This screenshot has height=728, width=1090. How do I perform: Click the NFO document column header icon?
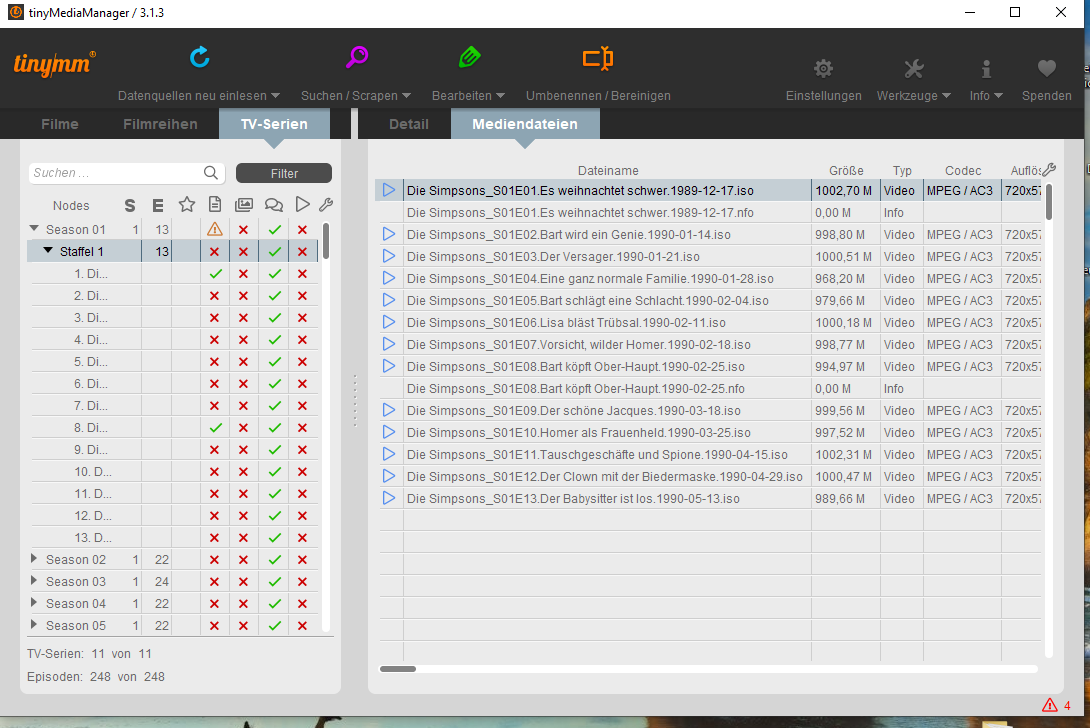[x=215, y=204]
